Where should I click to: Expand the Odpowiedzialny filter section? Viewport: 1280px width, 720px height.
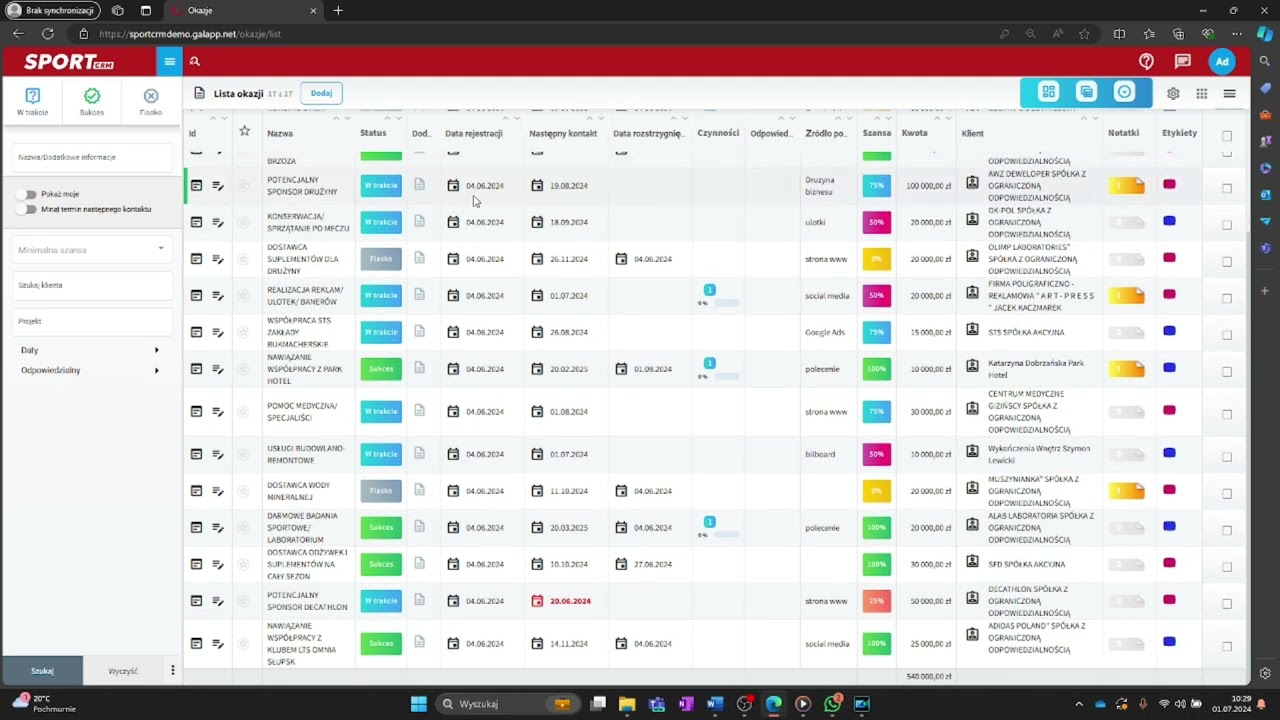(89, 370)
